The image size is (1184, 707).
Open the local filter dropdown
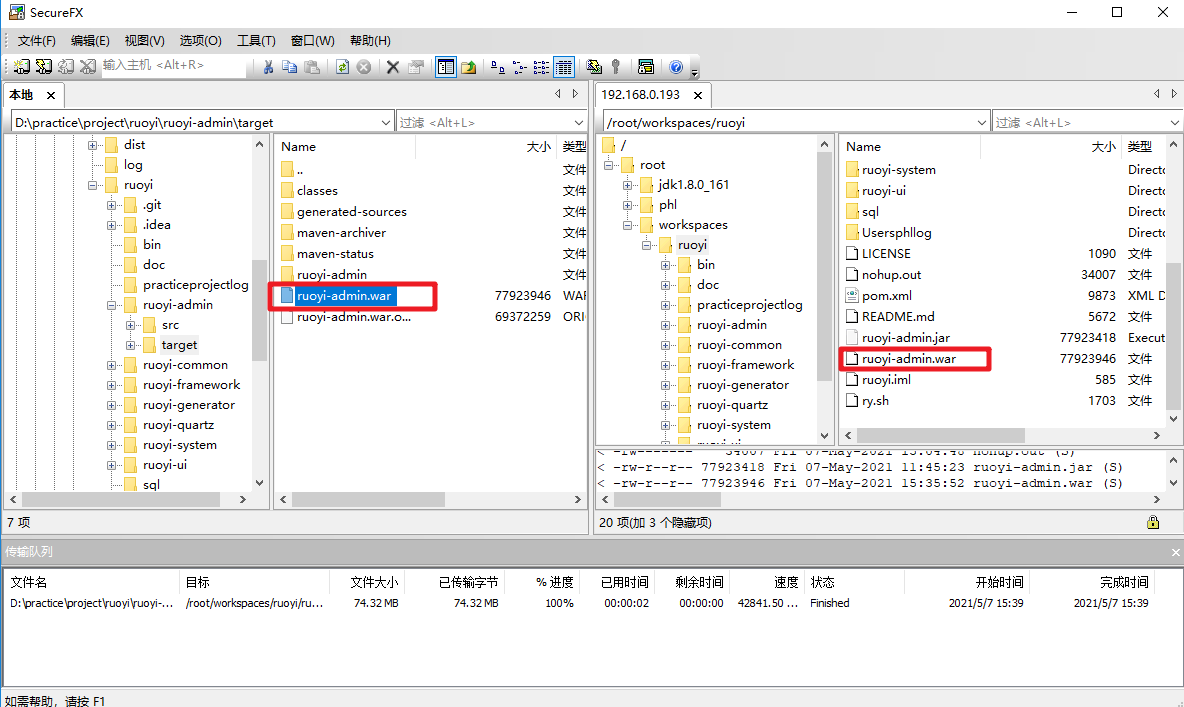coord(579,122)
